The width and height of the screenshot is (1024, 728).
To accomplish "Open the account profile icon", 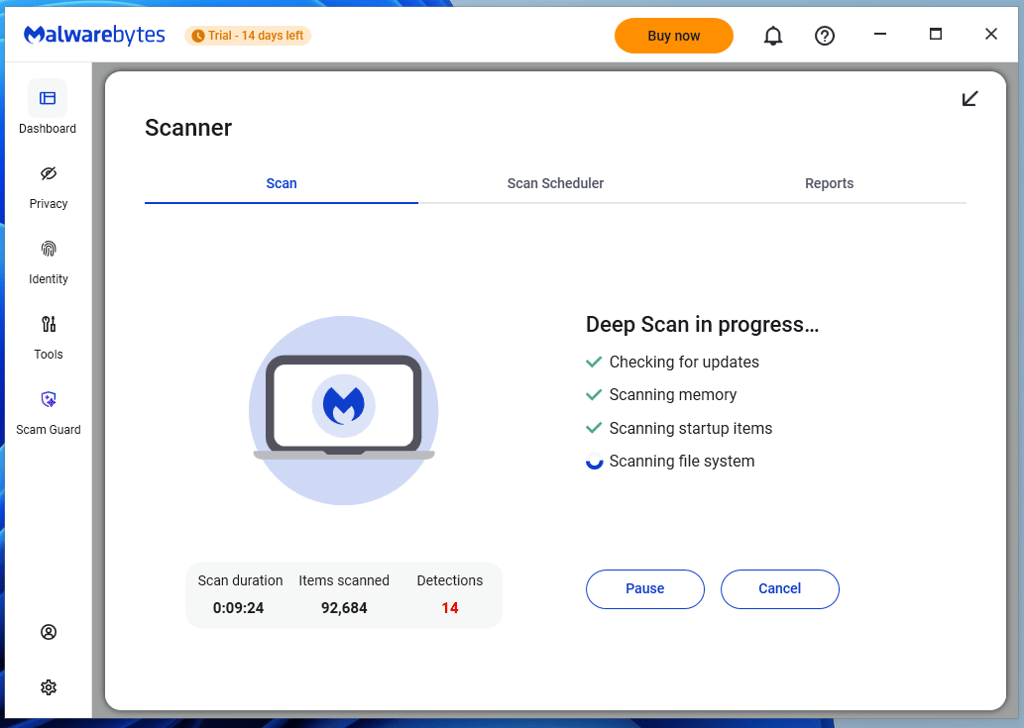I will (x=48, y=632).
